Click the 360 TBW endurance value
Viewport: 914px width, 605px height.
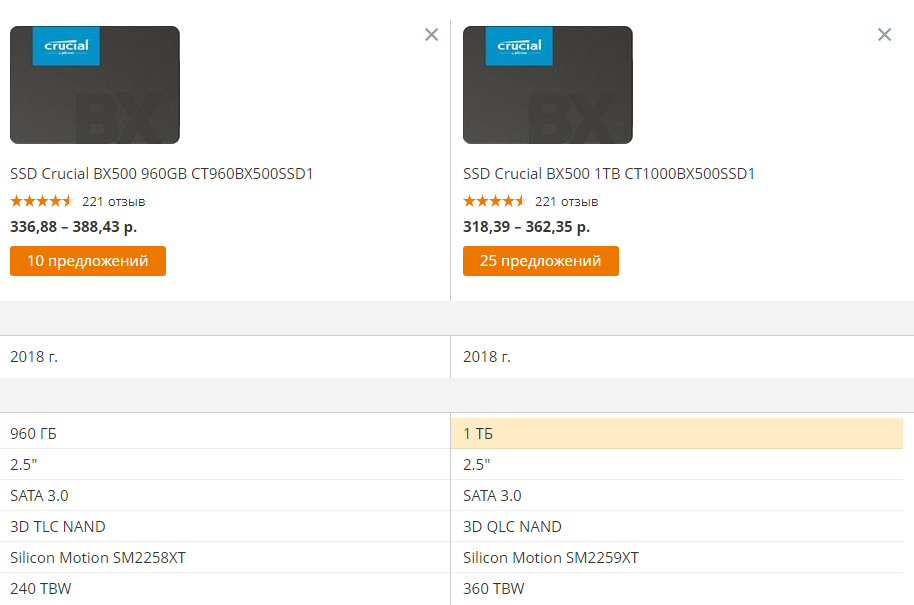pos(493,589)
